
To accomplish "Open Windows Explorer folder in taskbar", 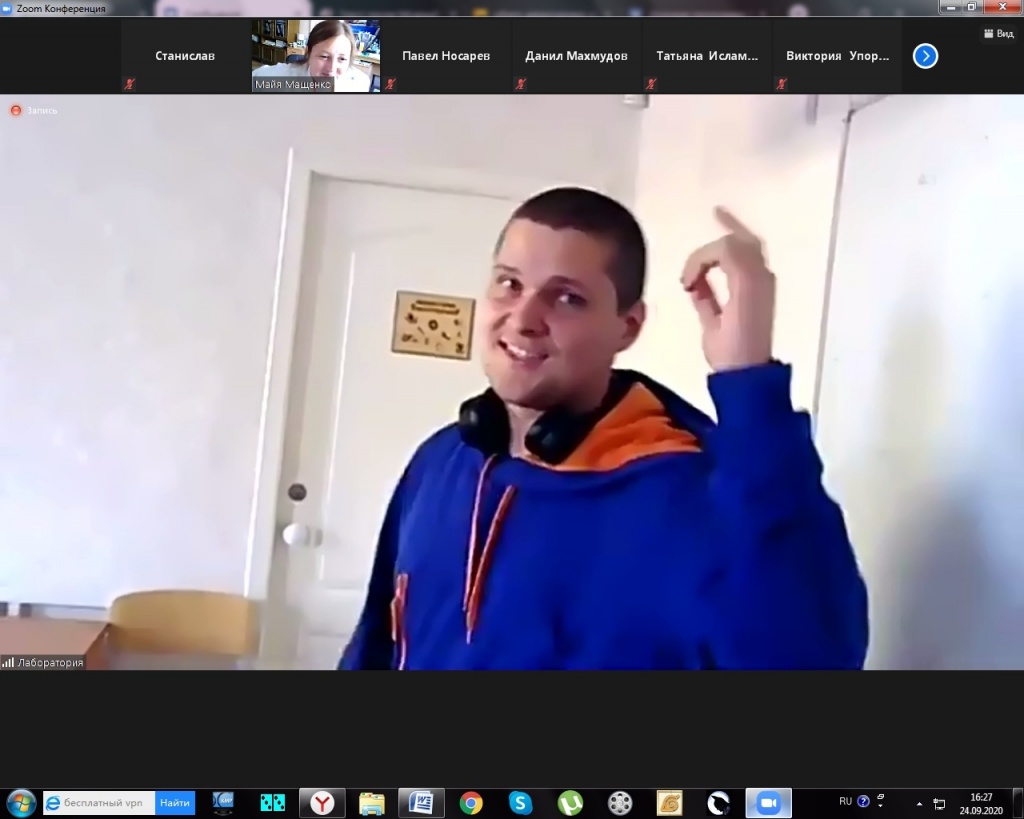I will pyautogui.click(x=372, y=802).
